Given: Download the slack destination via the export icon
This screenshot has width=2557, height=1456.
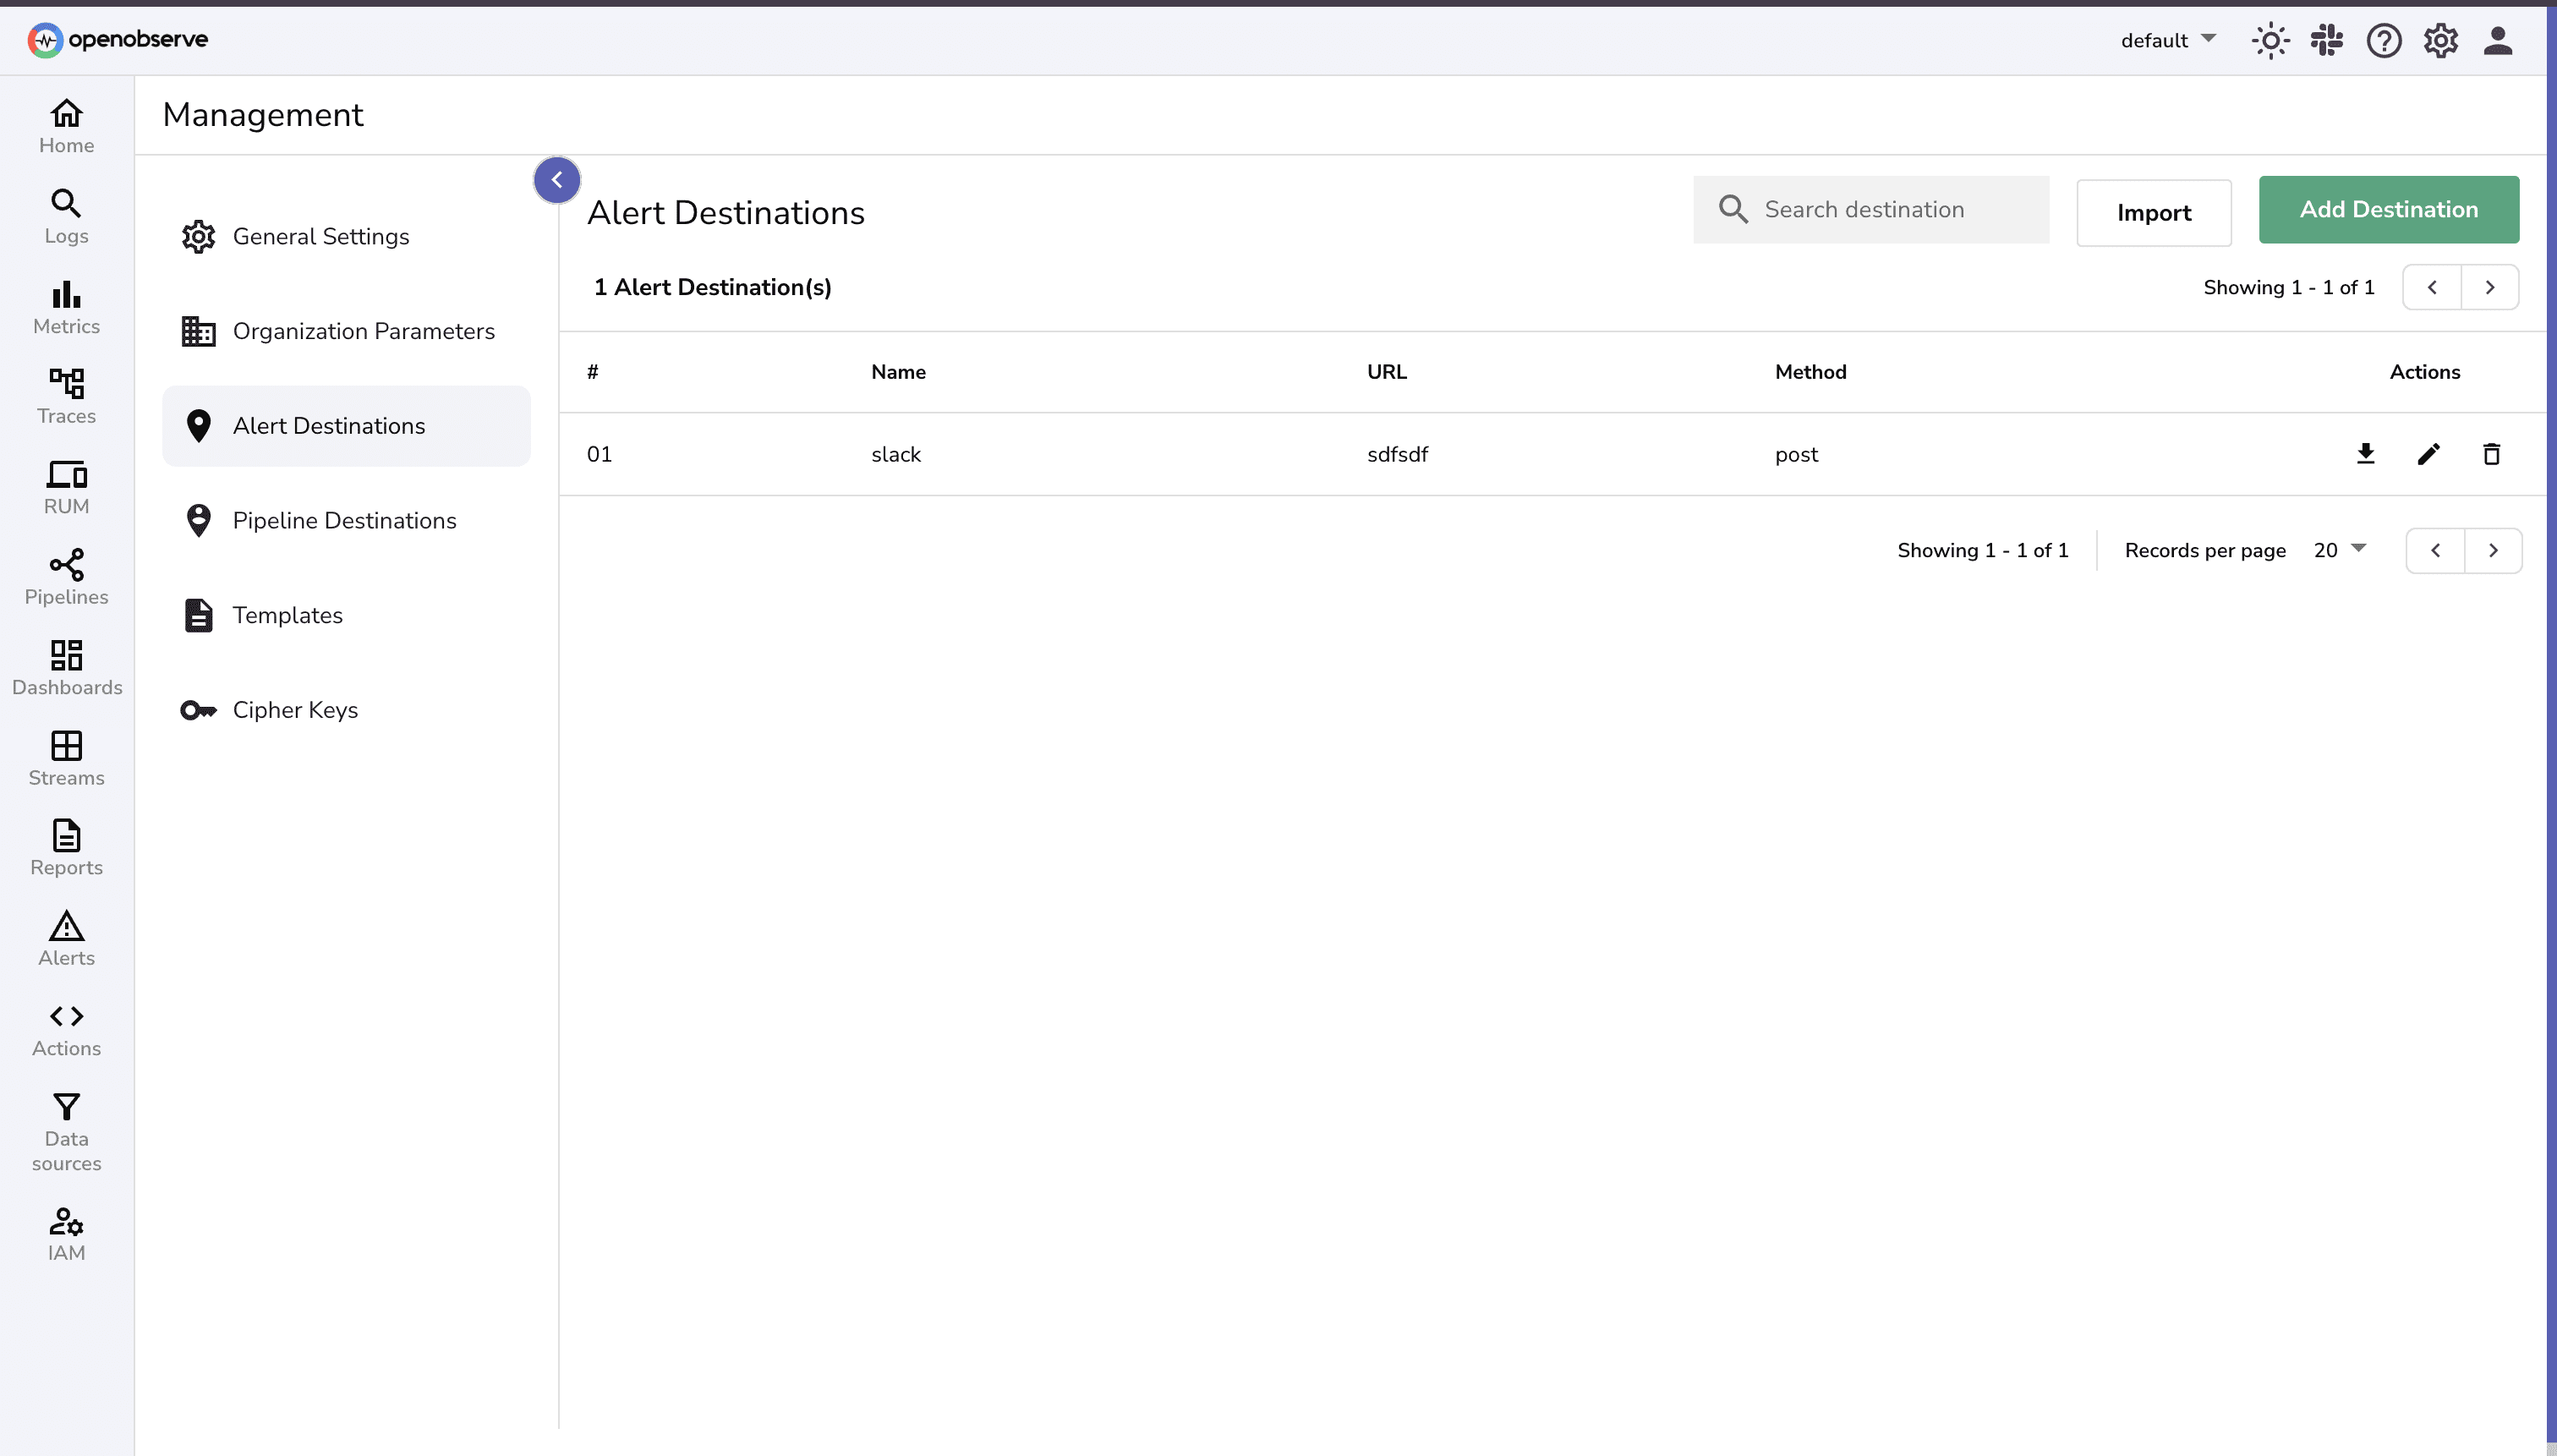Looking at the screenshot, I should [x=2366, y=453].
